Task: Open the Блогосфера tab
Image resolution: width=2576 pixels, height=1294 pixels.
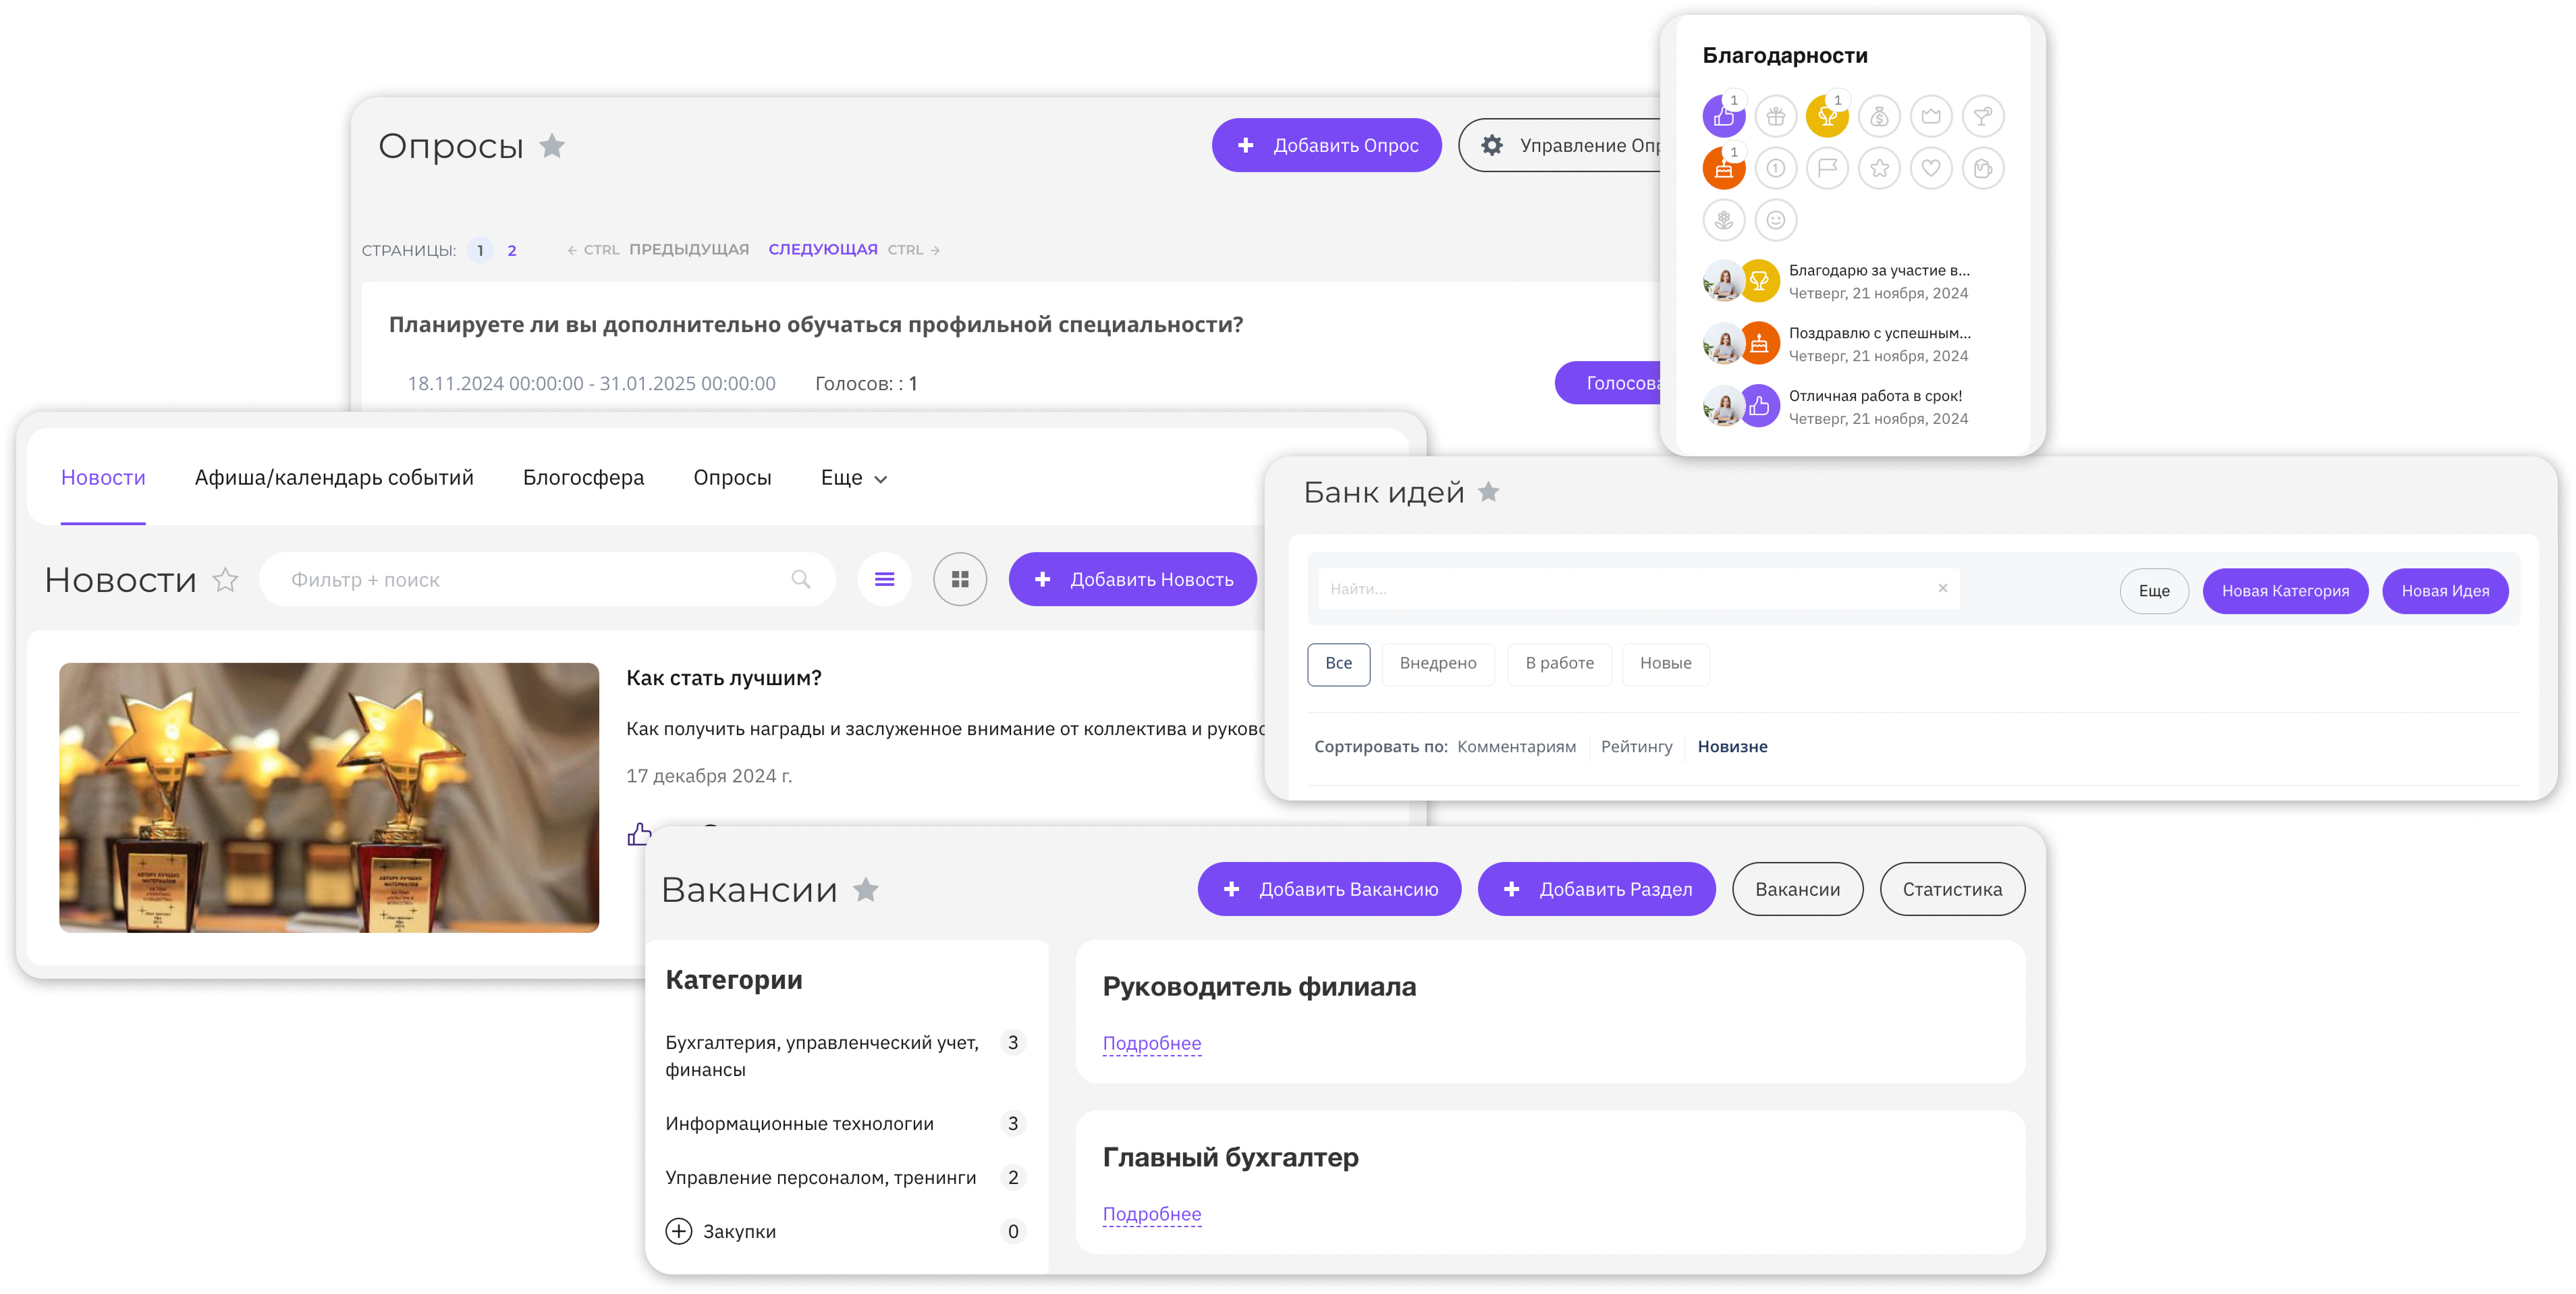Action: (x=583, y=478)
